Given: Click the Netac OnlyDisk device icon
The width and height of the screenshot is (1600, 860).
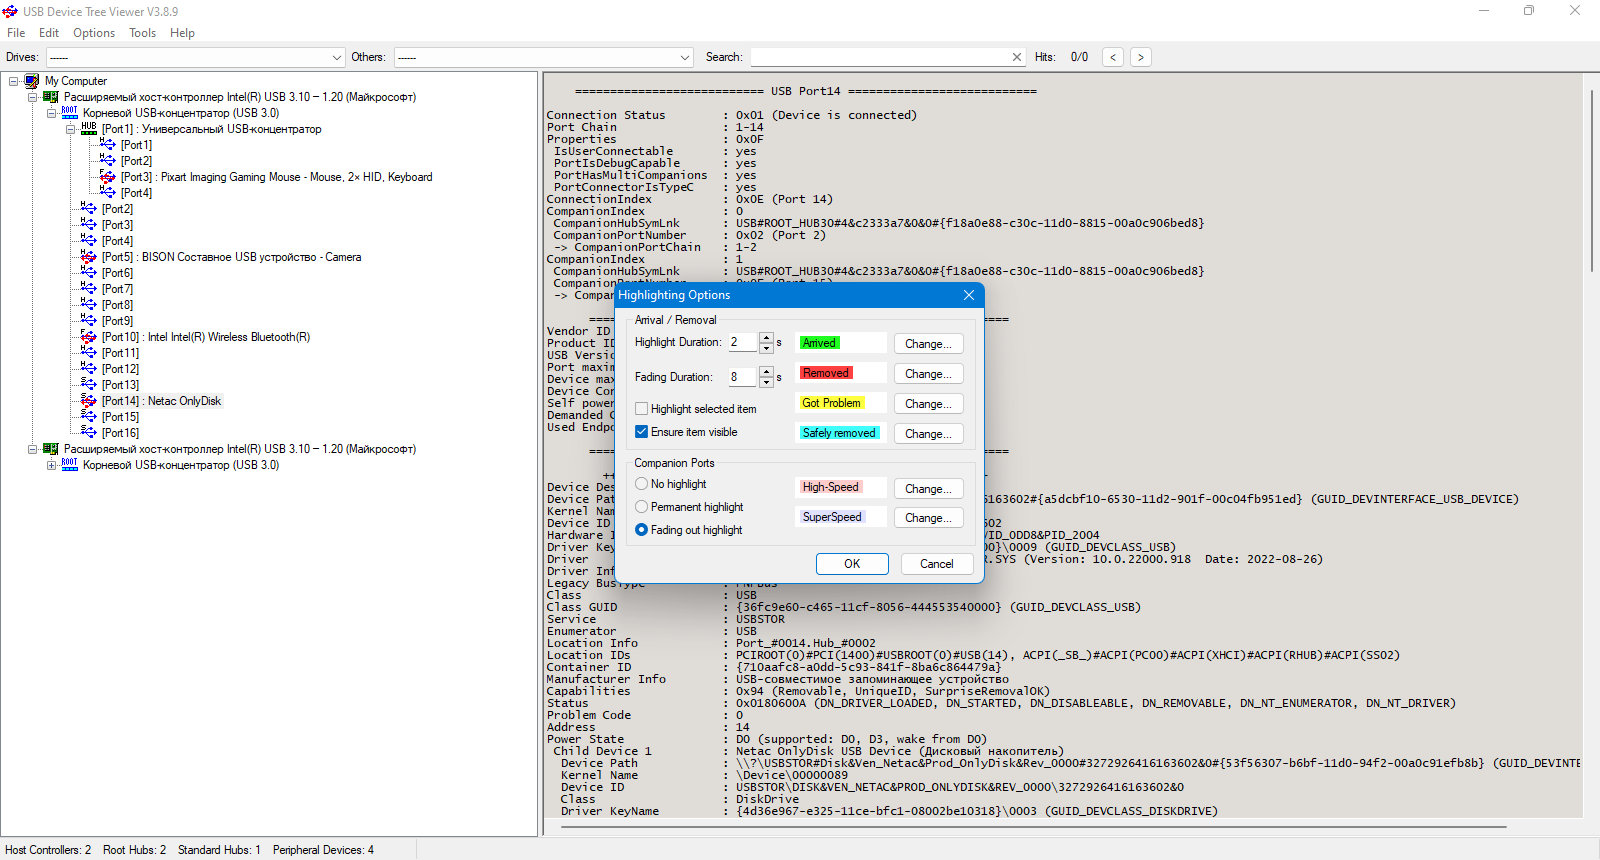Looking at the screenshot, I should click(89, 401).
